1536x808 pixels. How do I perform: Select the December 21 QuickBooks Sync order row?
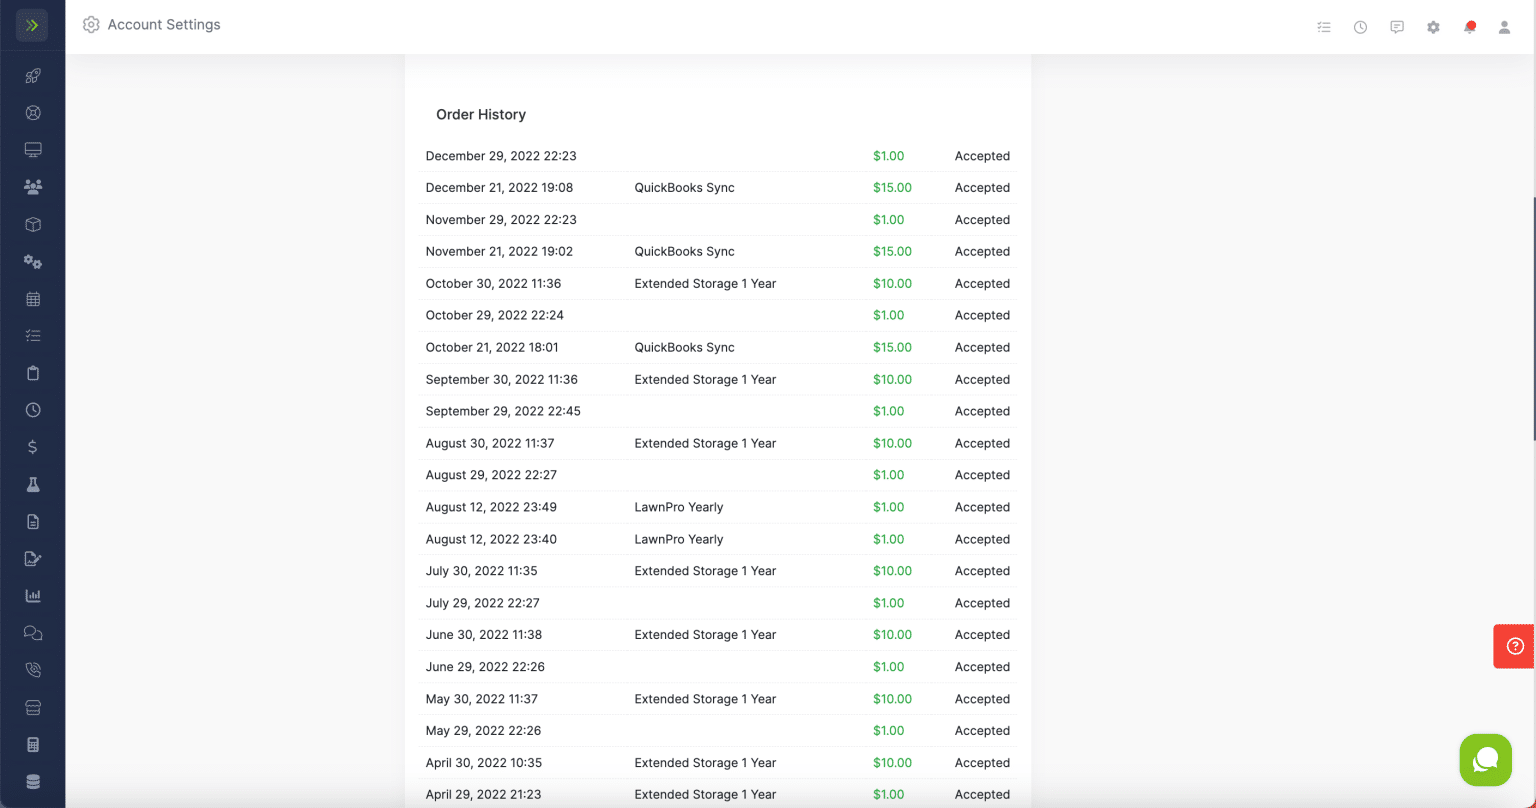pos(717,187)
